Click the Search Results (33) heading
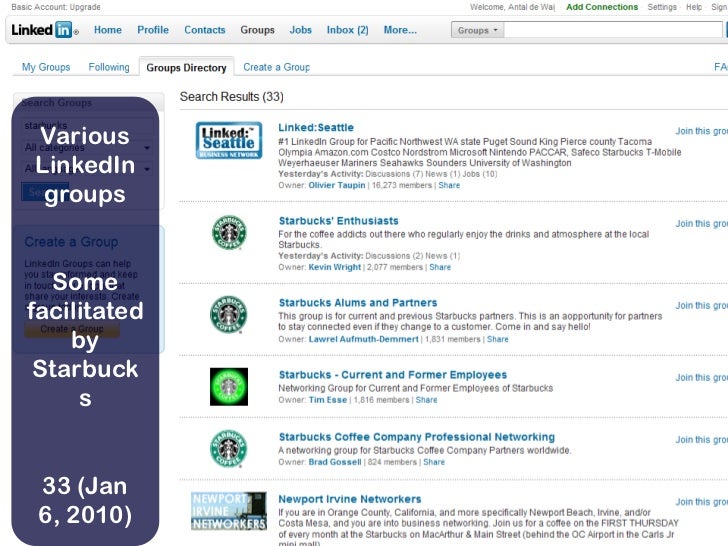 pyautogui.click(x=232, y=97)
